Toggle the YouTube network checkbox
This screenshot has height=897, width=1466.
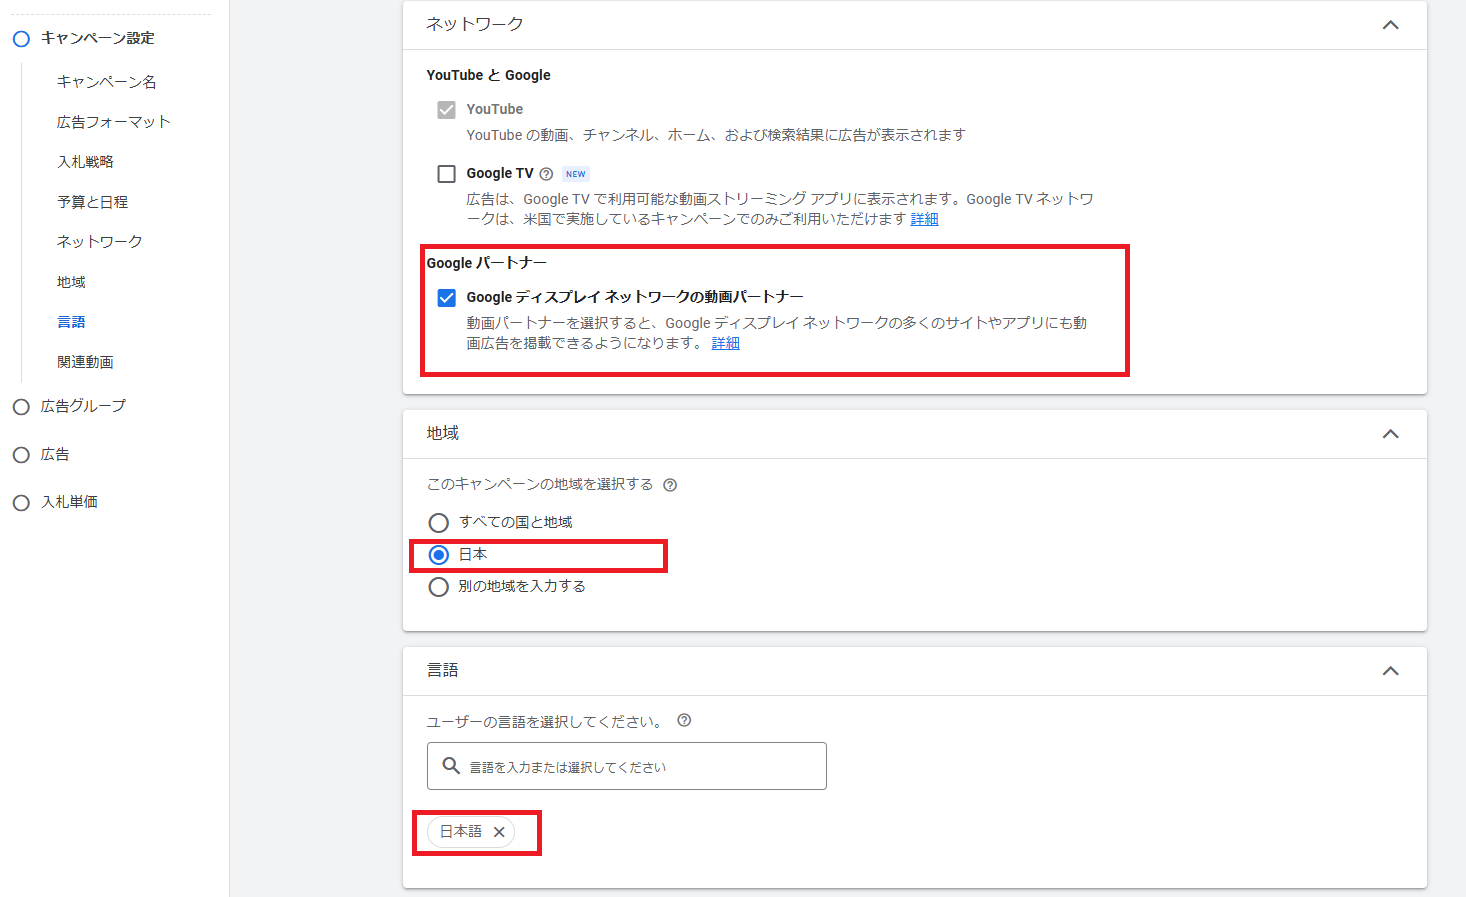446,110
